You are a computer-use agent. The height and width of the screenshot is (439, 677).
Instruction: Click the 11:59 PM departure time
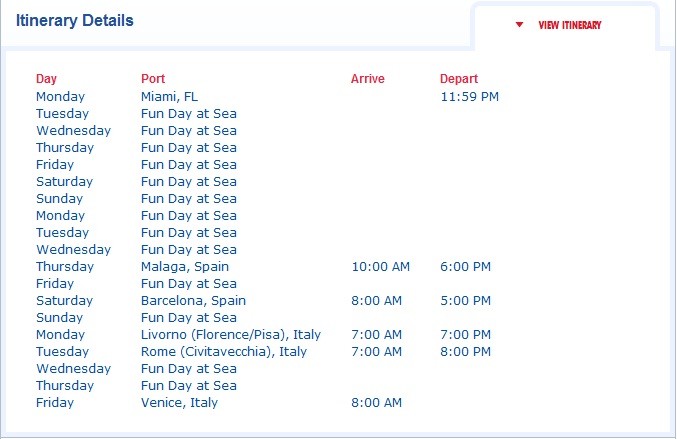click(469, 97)
